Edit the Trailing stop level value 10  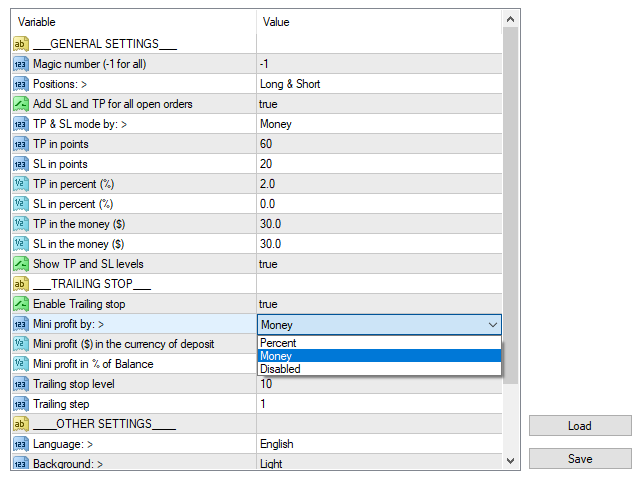pyautogui.click(x=379, y=384)
